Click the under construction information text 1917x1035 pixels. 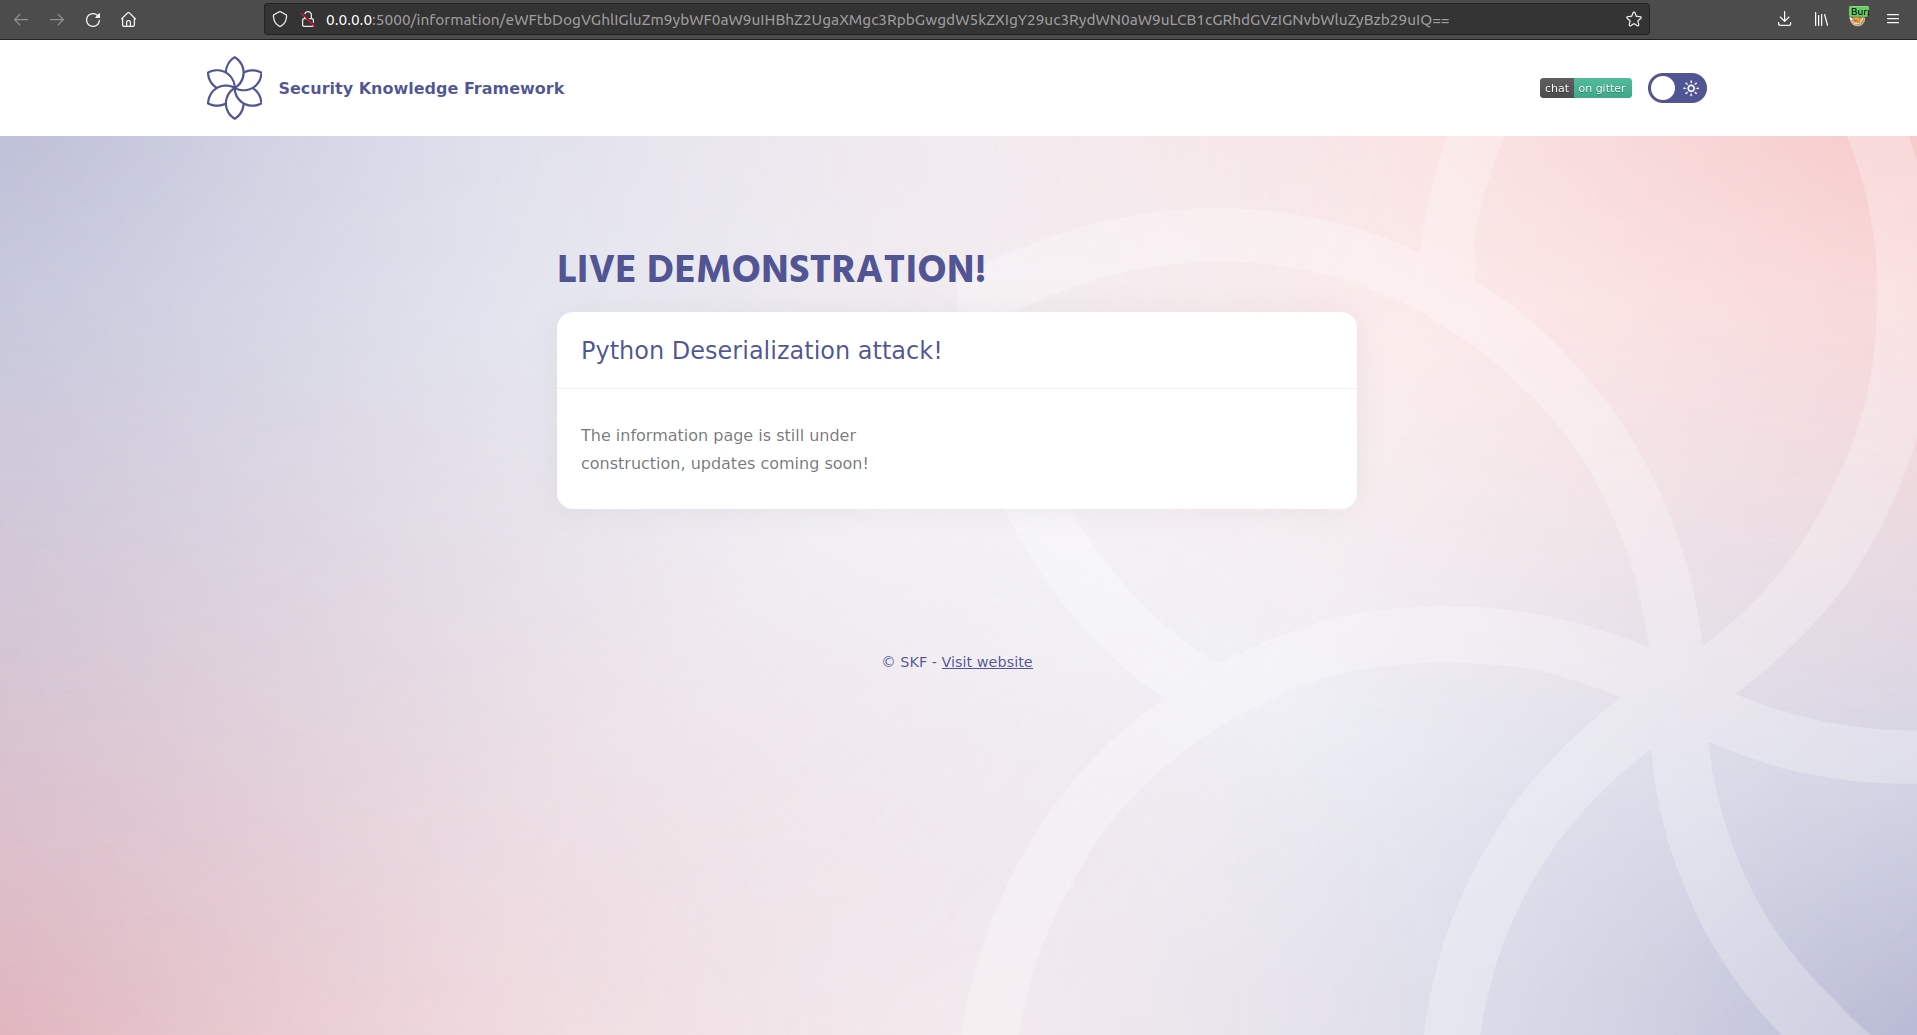tap(724, 449)
